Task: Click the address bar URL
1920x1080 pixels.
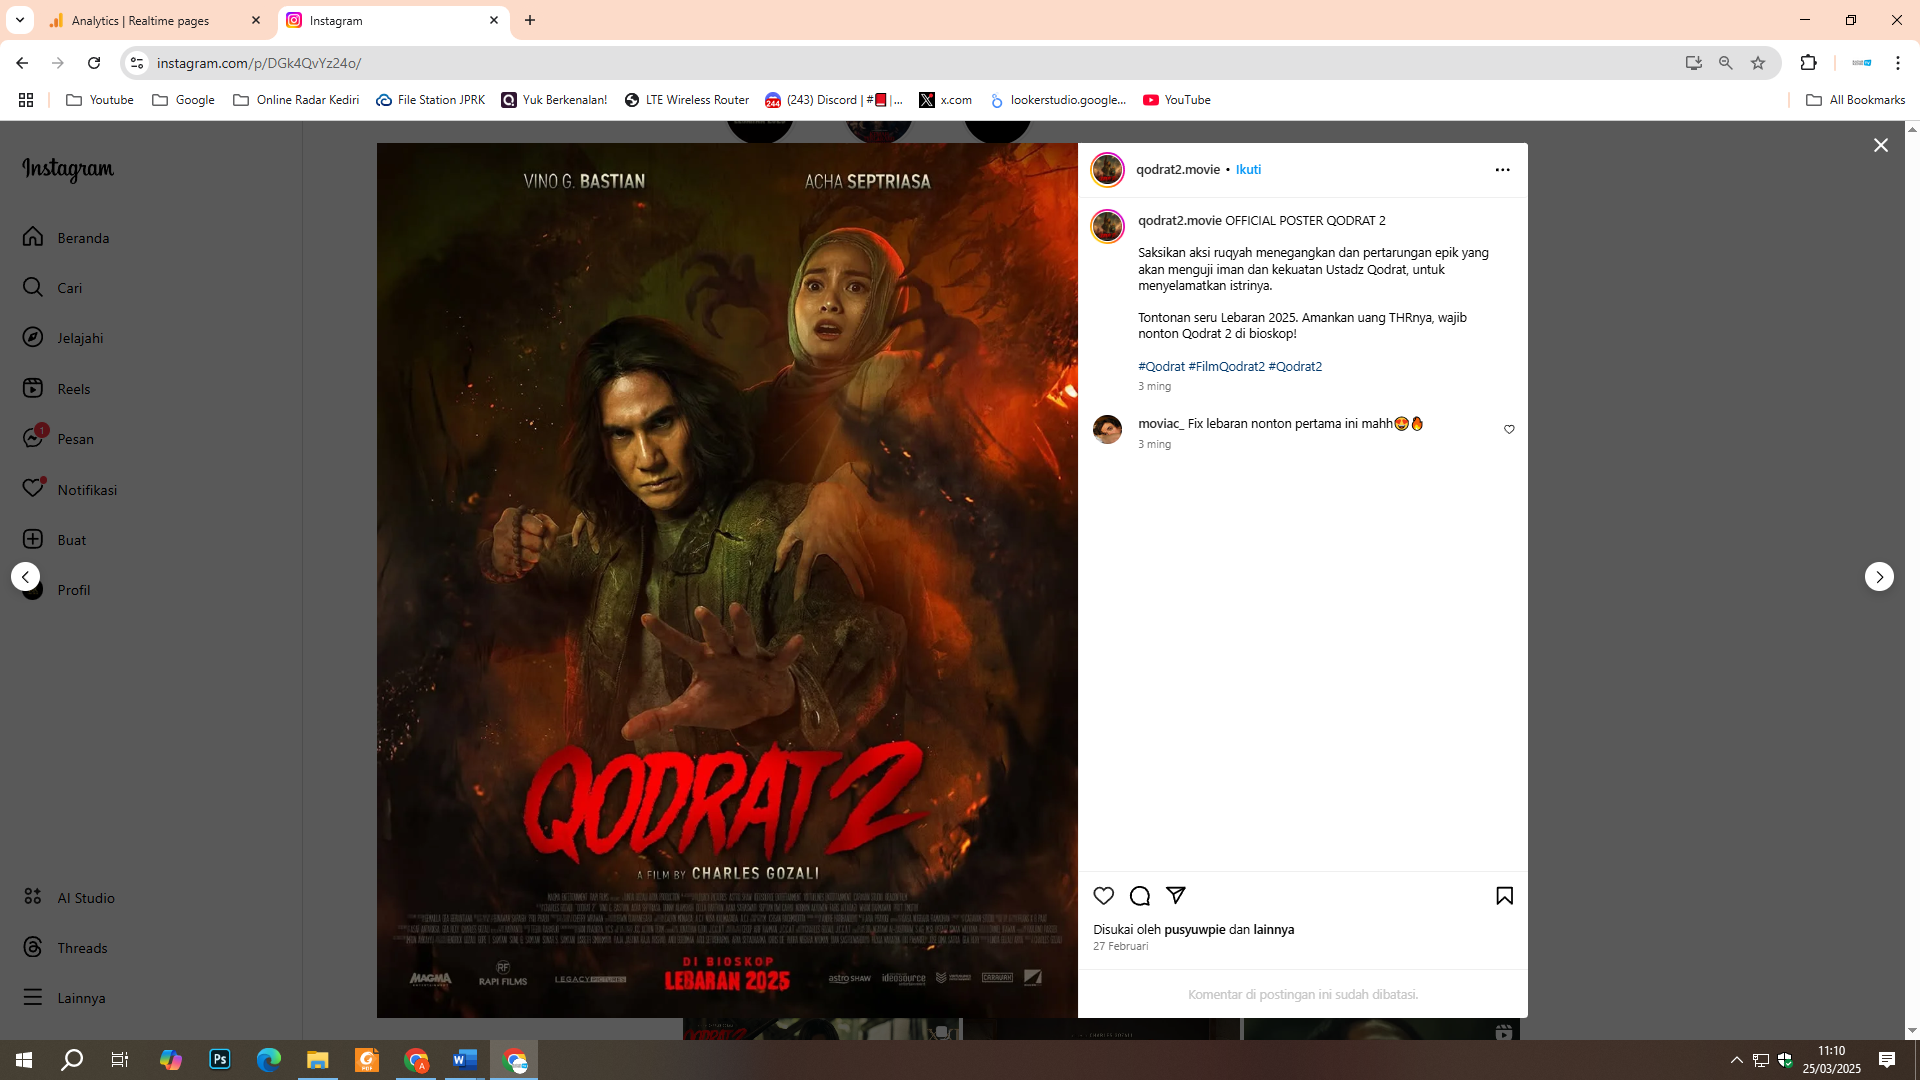Action: (259, 63)
